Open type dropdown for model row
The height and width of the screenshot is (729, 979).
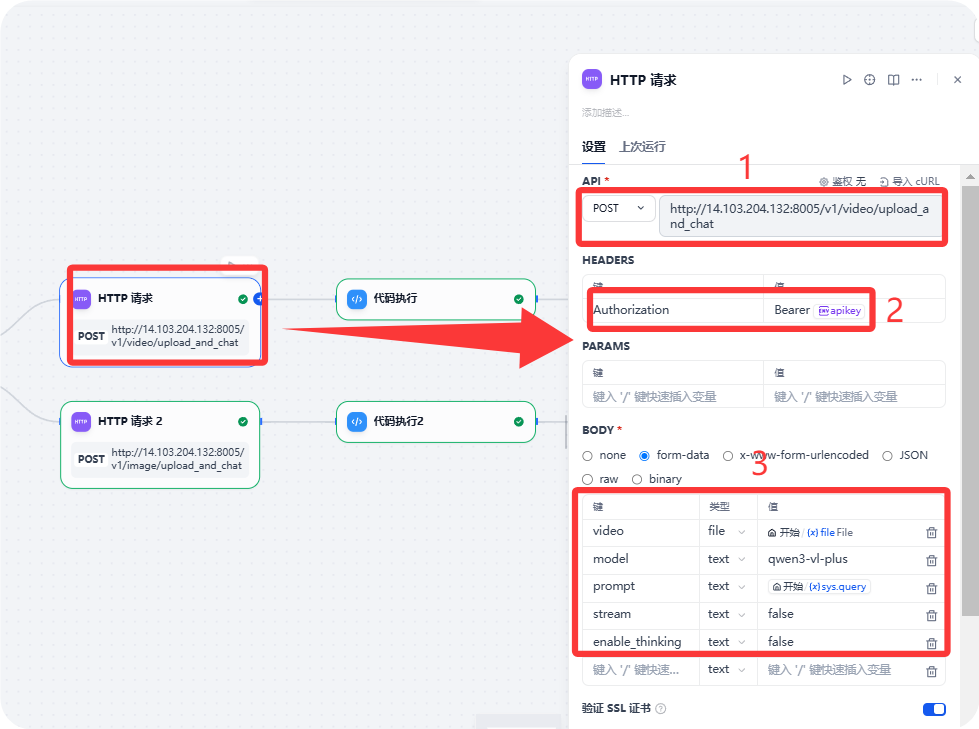tap(727, 559)
